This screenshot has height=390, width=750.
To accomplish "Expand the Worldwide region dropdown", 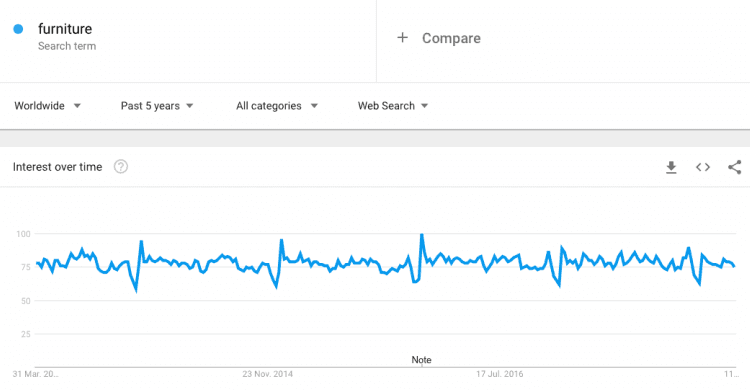I will 47,106.
